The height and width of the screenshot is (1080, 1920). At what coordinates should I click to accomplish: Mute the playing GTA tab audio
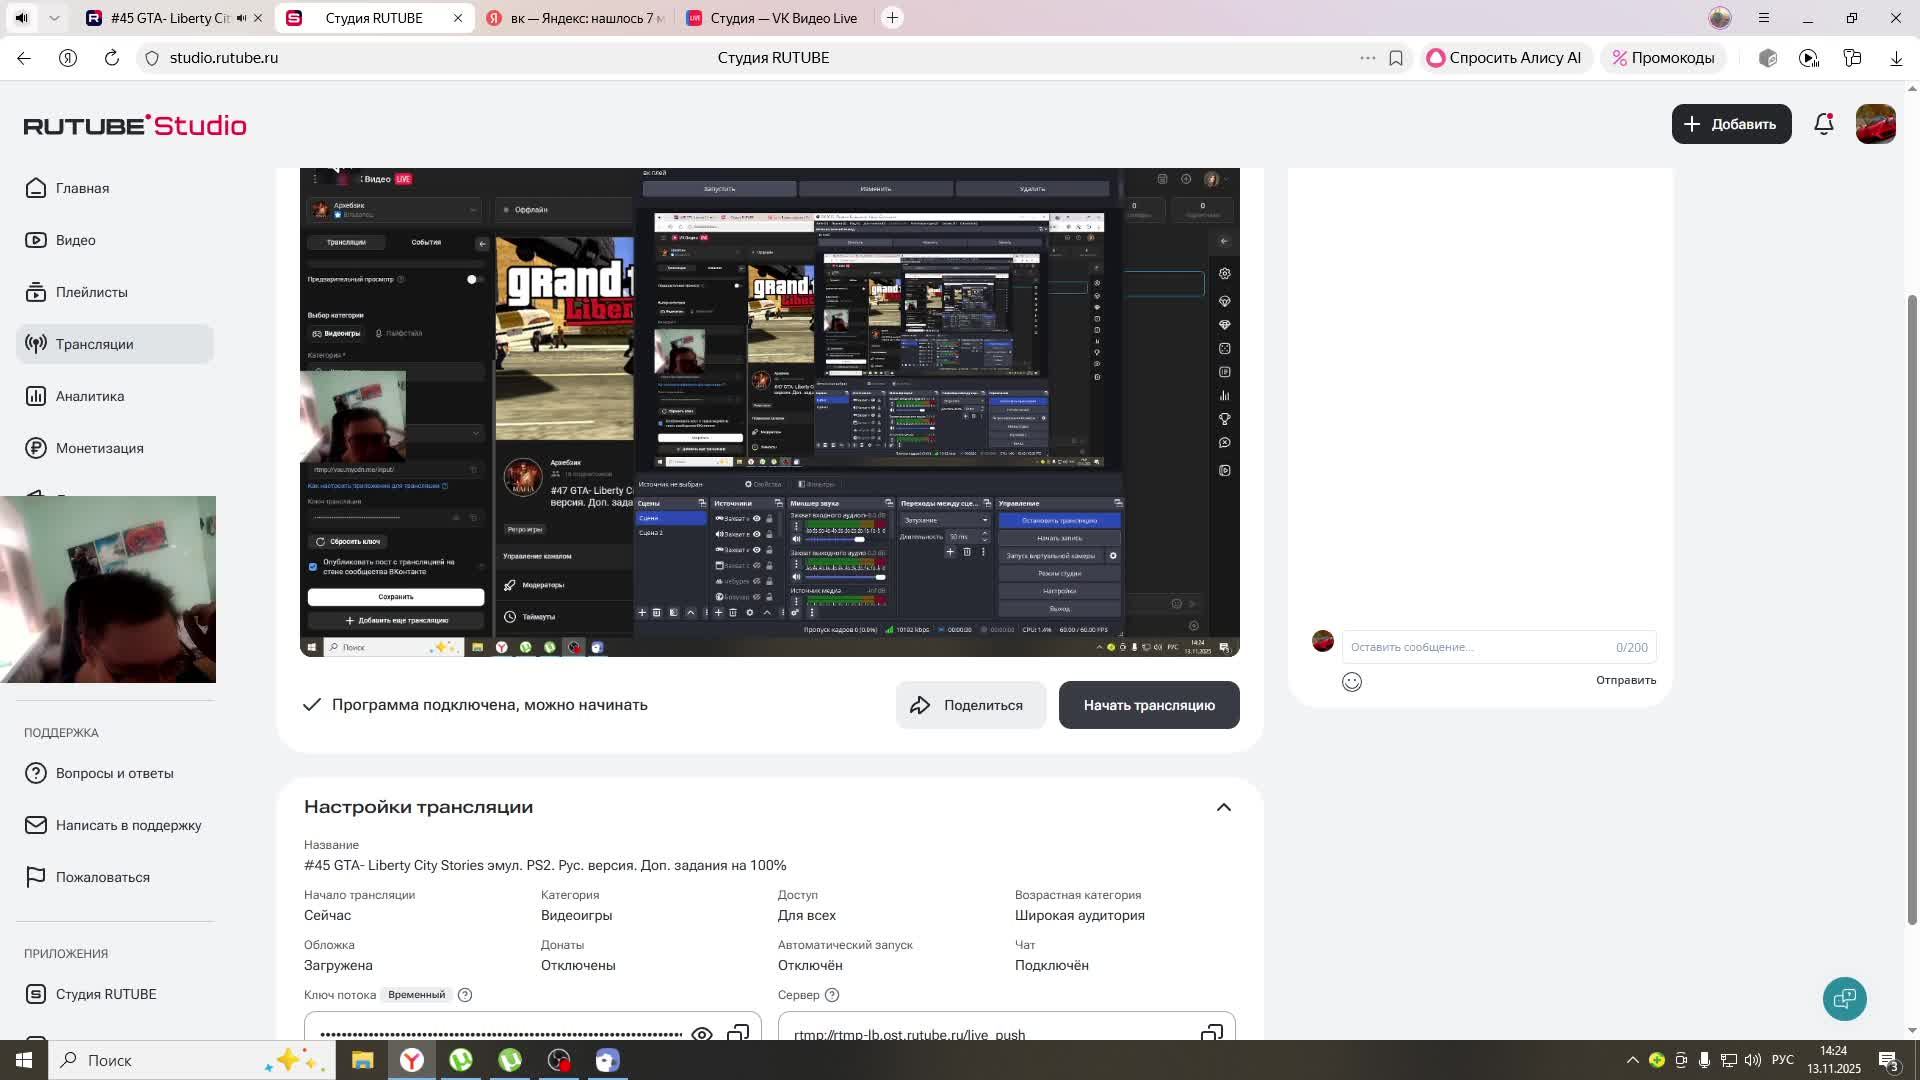(x=241, y=18)
